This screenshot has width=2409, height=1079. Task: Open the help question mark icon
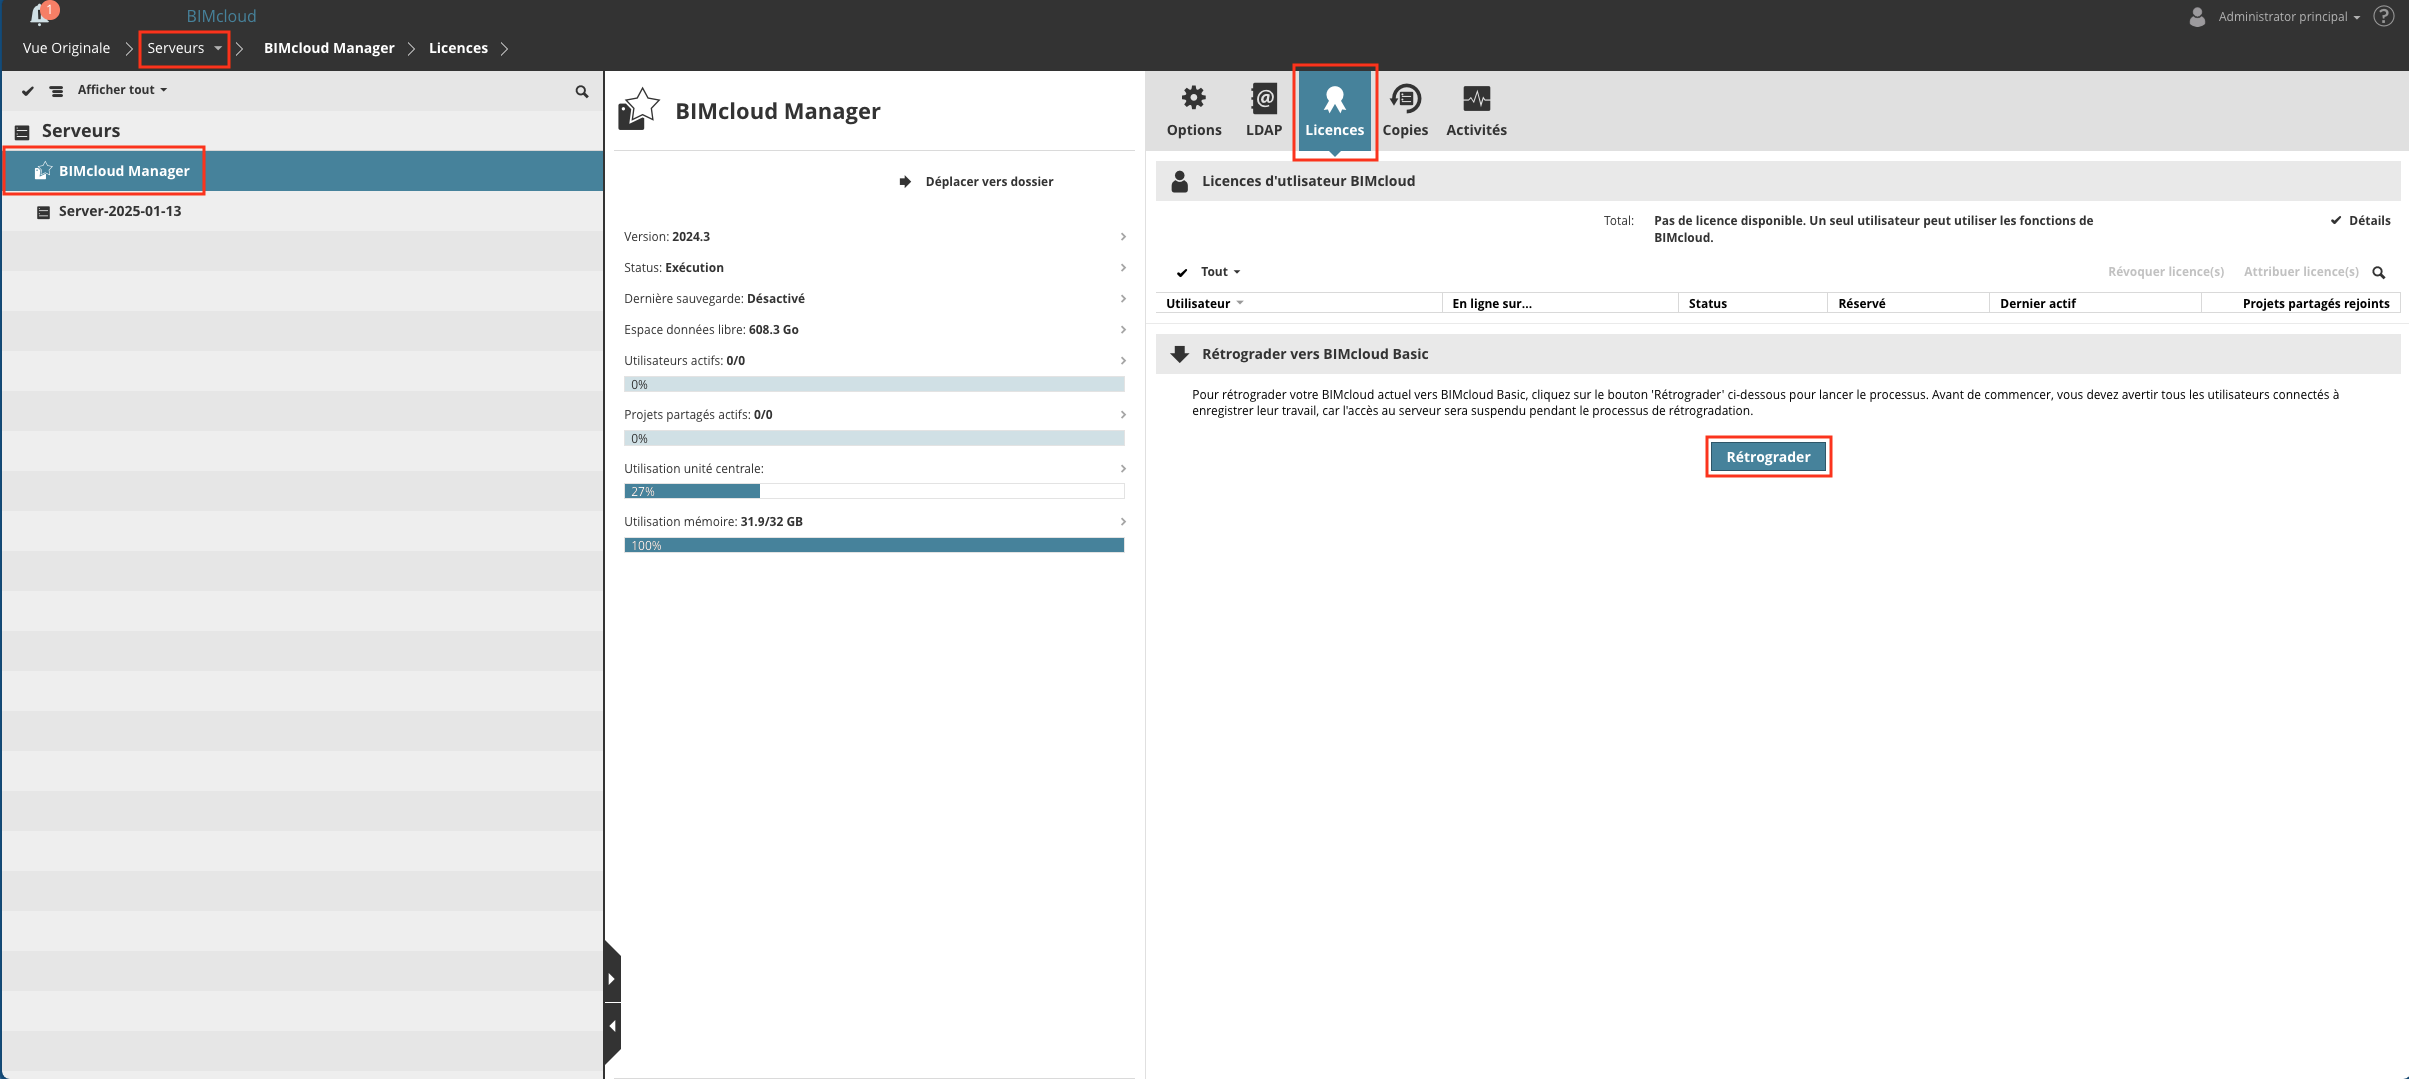pos(2384,16)
